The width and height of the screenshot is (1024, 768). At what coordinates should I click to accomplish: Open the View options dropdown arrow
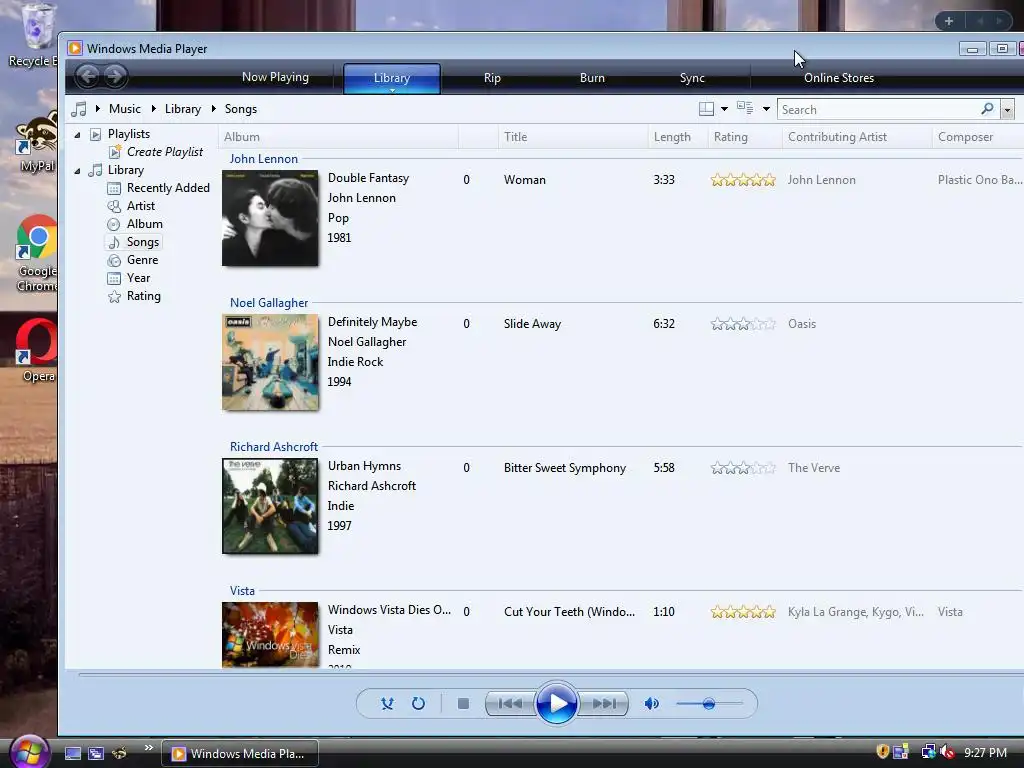click(x=766, y=109)
